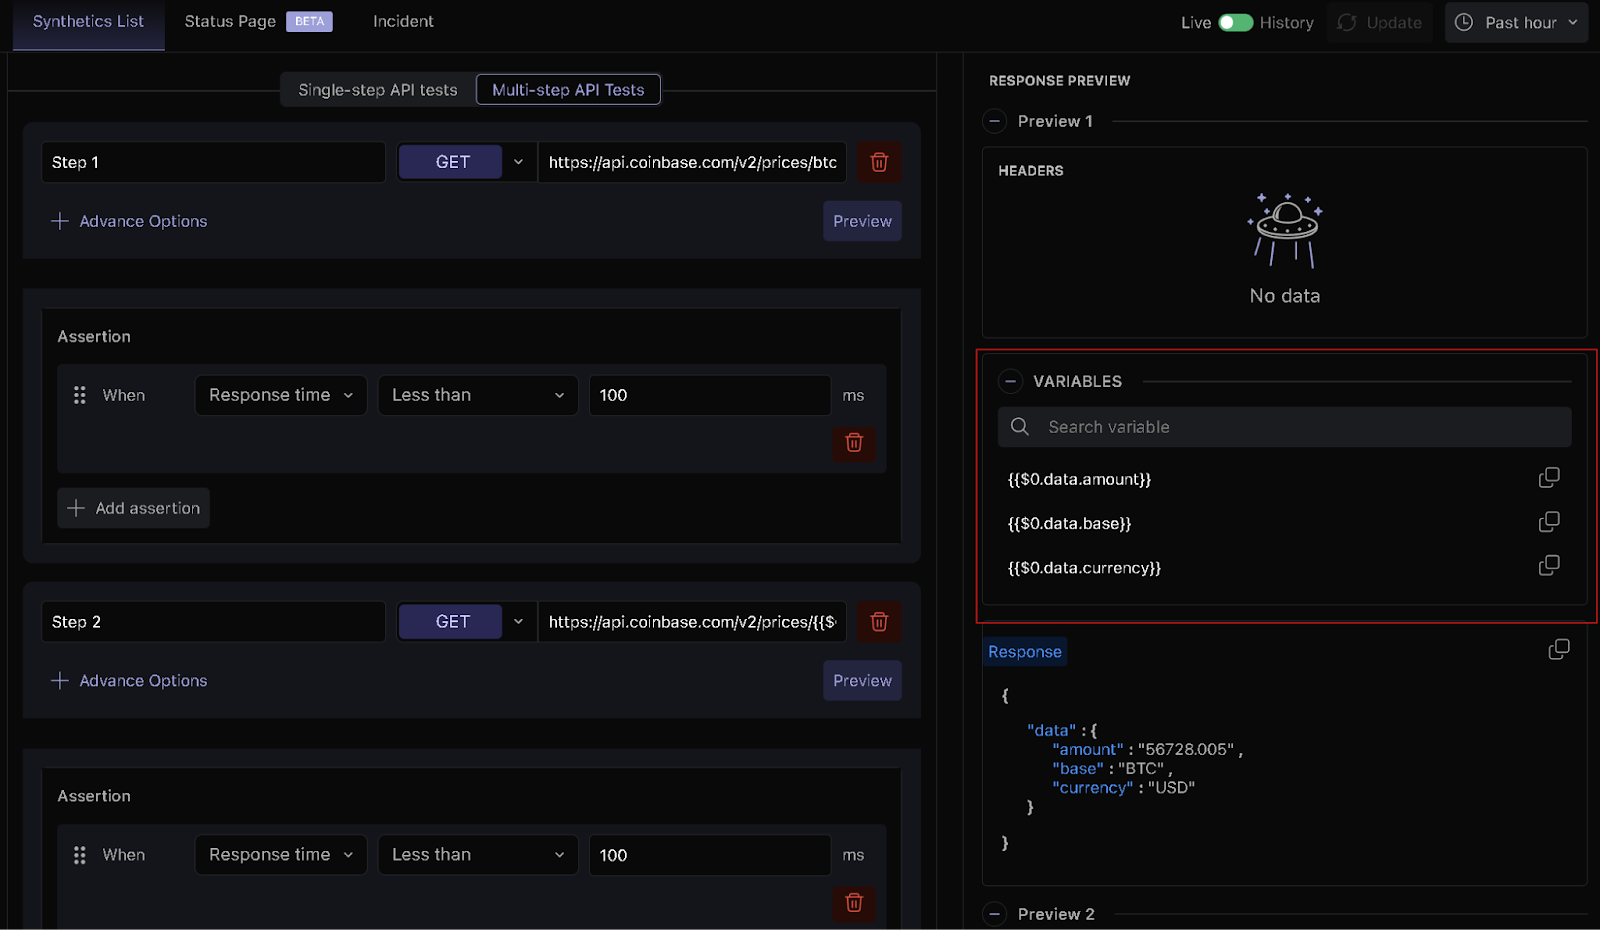Open the Less than comparison dropdown
The width and height of the screenshot is (1600, 930).
point(477,395)
